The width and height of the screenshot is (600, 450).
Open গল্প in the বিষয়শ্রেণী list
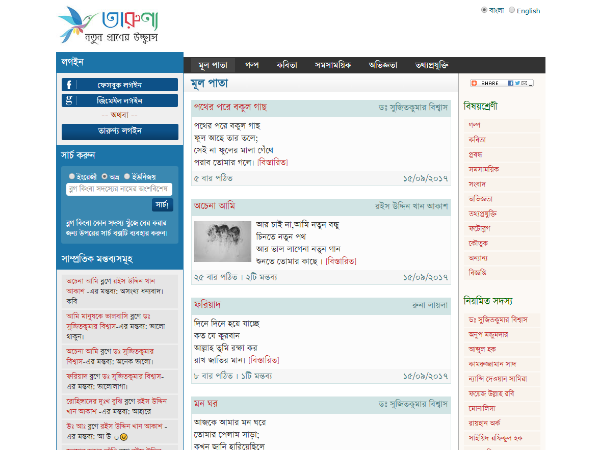click(x=502, y=125)
